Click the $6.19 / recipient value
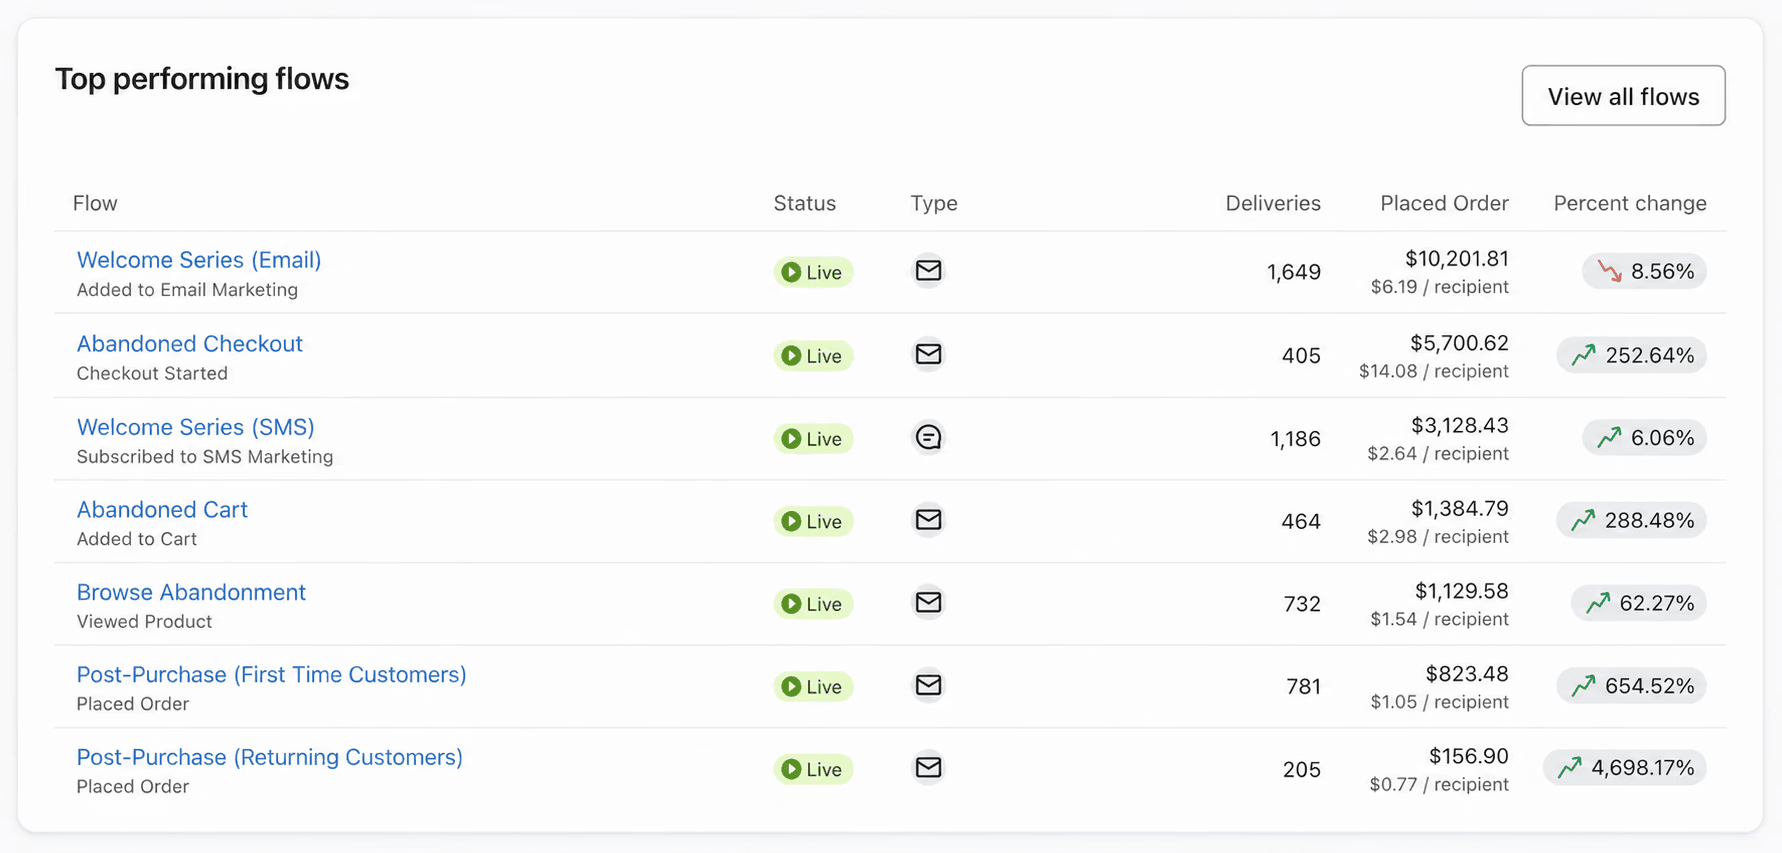The image size is (1782, 853). [1440, 287]
